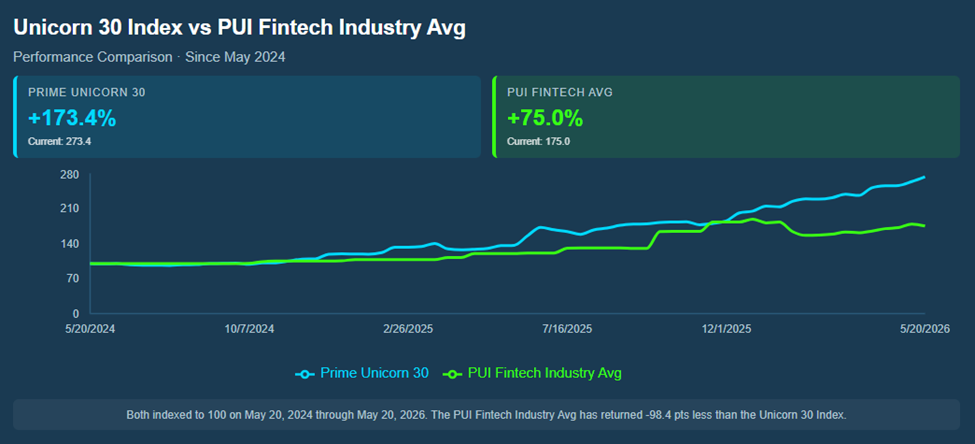Click the chart title Unicorn 30 Index heading

click(239, 29)
